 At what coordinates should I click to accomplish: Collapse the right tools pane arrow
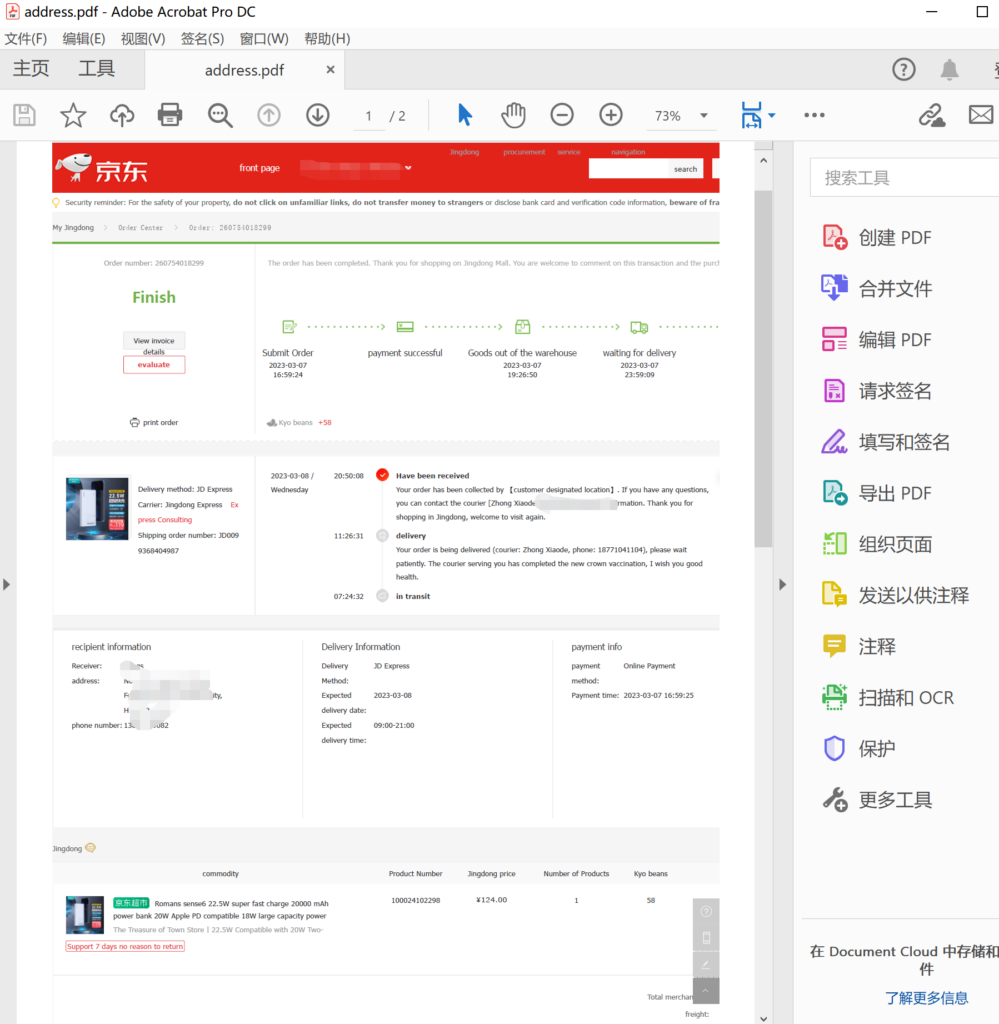tap(782, 584)
